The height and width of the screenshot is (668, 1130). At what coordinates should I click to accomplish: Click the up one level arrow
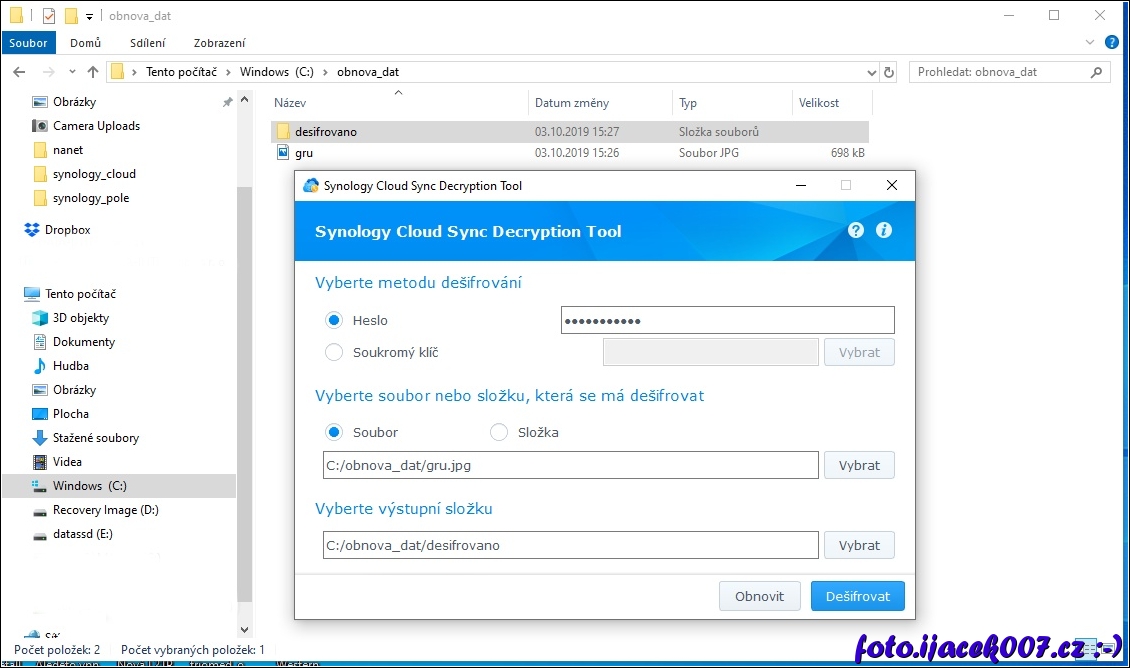click(93, 72)
